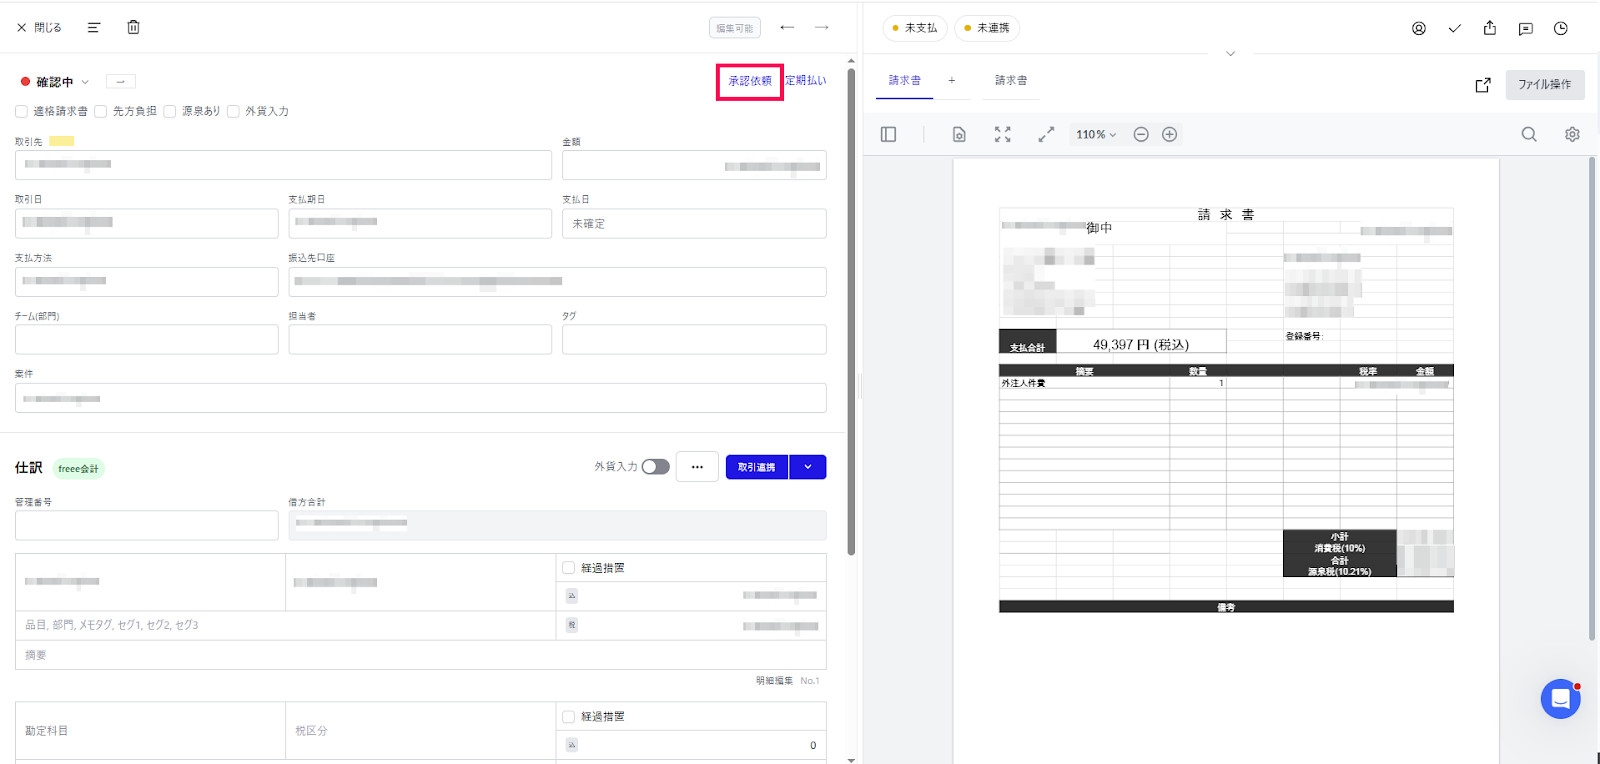
Task: Click the 品目, 部門, メモタグ field
Action: (x=286, y=625)
